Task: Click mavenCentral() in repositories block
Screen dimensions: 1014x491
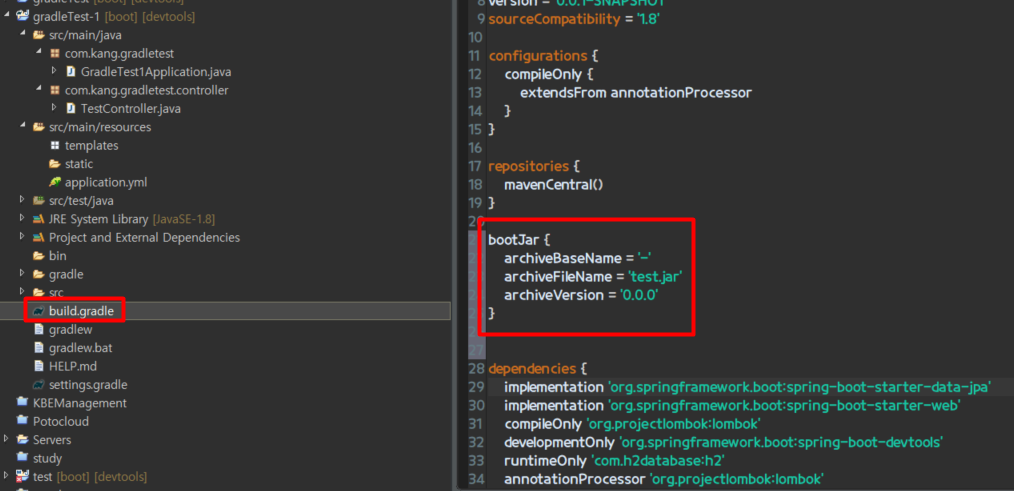Action: pyautogui.click(x=554, y=184)
